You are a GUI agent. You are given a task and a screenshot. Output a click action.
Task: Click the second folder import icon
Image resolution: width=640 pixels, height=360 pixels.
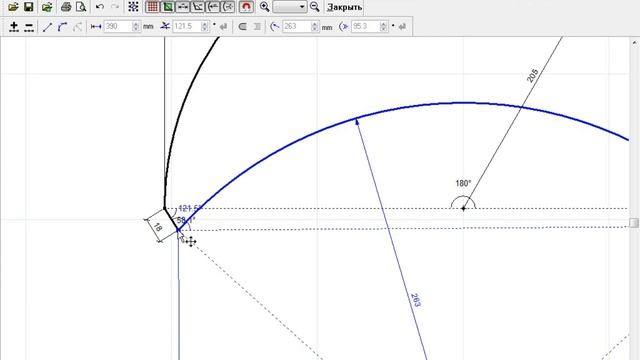tap(47, 7)
